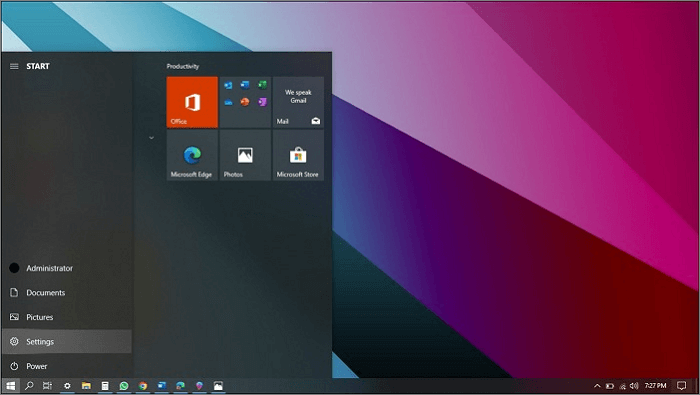Open Documents from the Start menu
The image size is (700, 395).
[x=67, y=293]
